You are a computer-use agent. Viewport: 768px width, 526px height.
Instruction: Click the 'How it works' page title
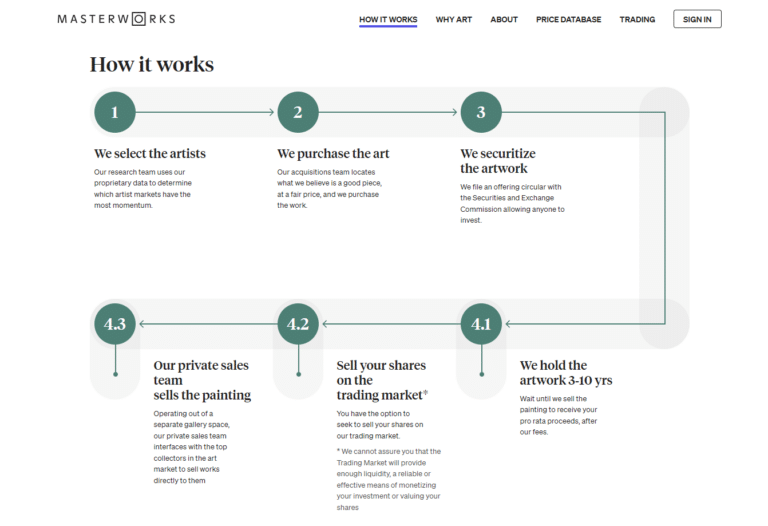point(151,65)
